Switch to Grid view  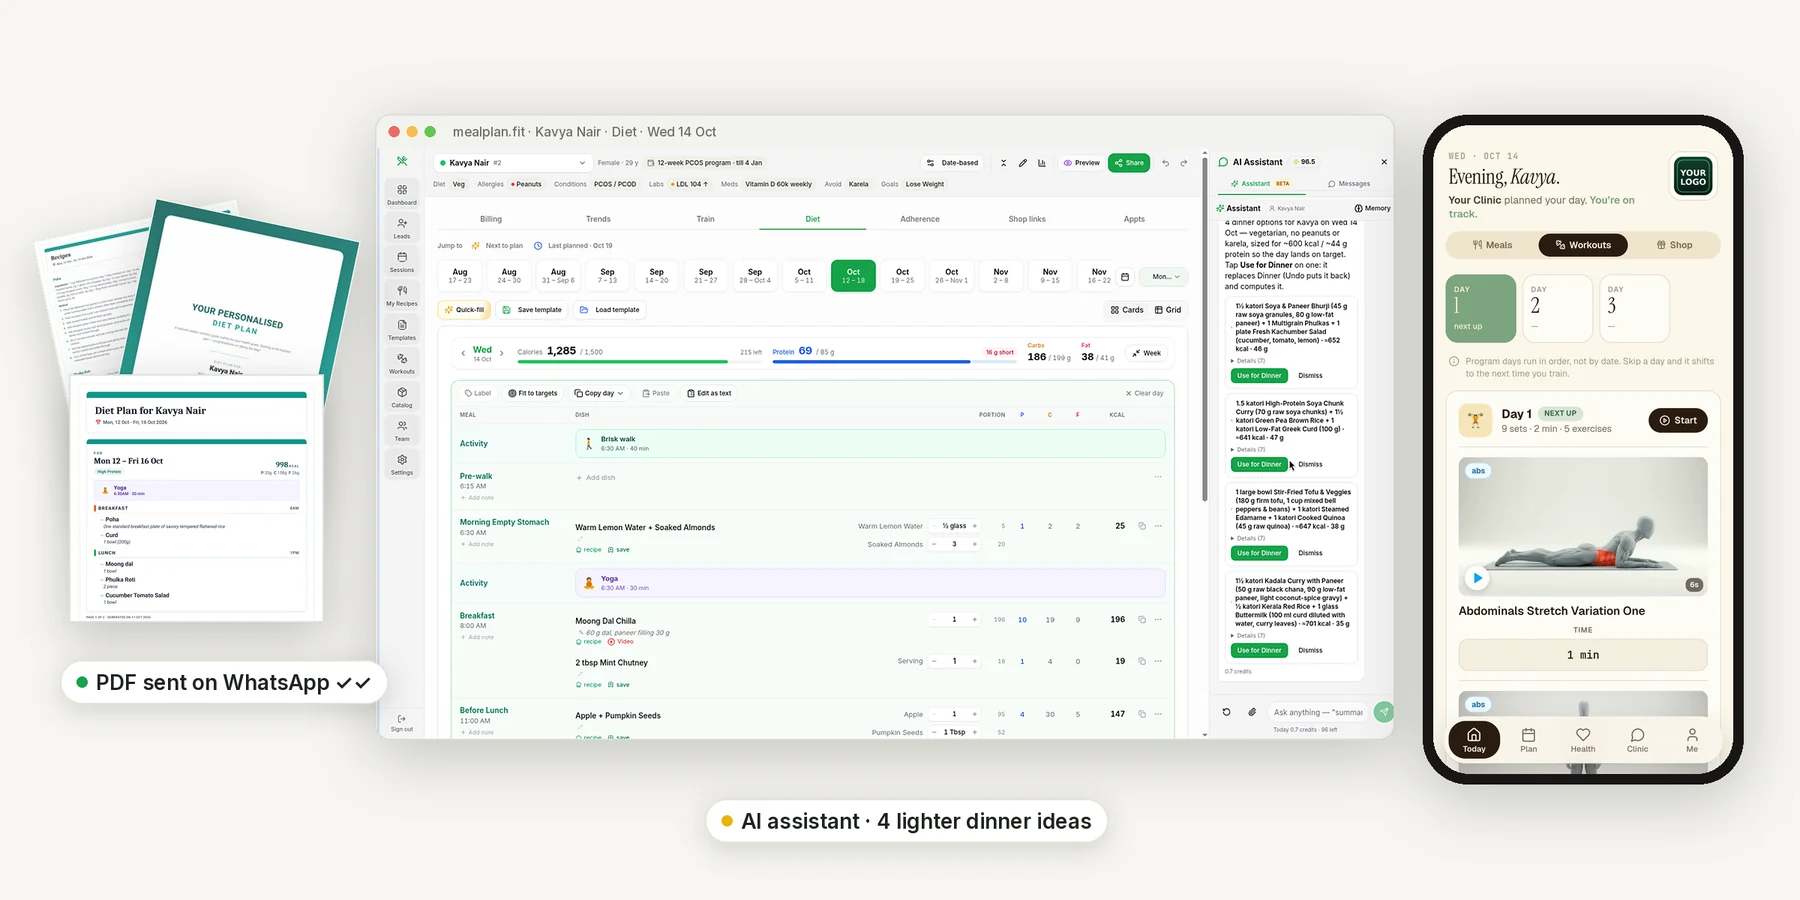pos(1168,310)
